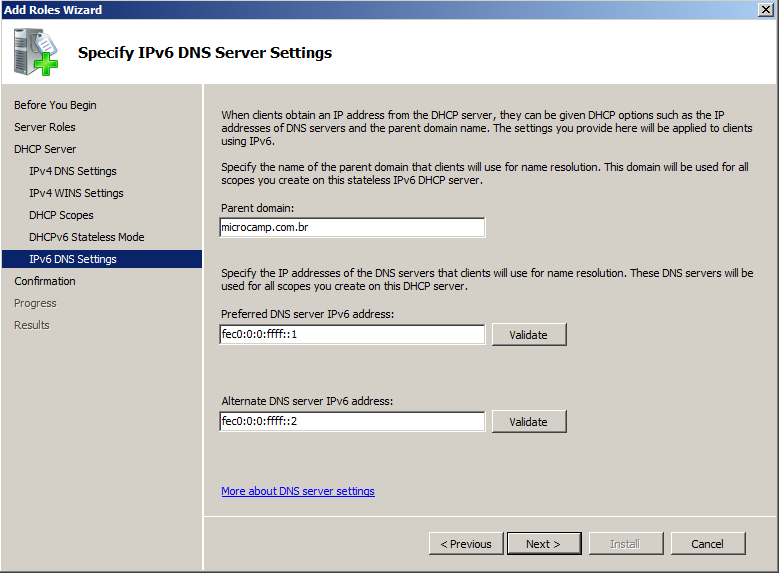This screenshot has height=577, width=779.
Task: Go back with the Previous button
Action: tap(466, 544)
